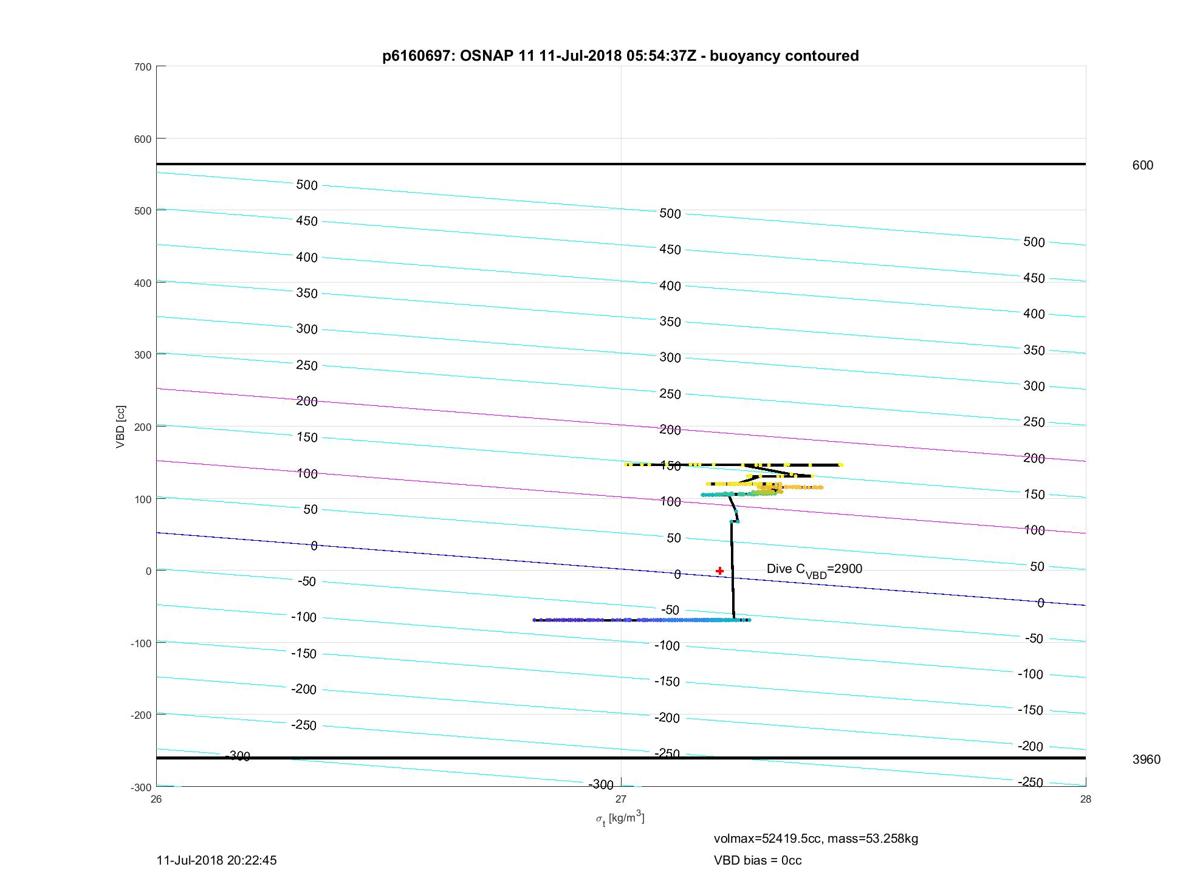Click the x-axis tick label 27
The height and width of the screenshot is (885, 1200).
click(x=621, y=798)
